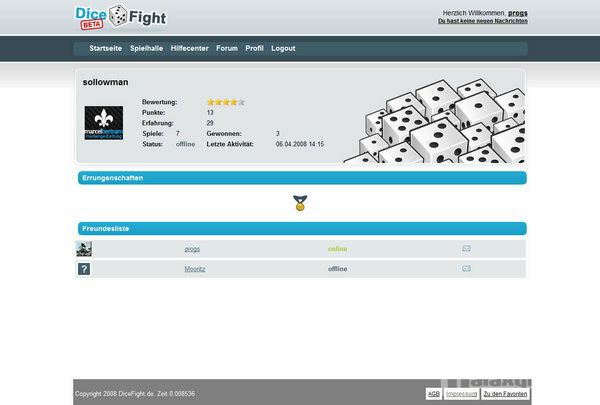Image resolution: width=600 pixels, height=405 pixels.
Task: Navigate to the Forum
Action: pos(227,48)
